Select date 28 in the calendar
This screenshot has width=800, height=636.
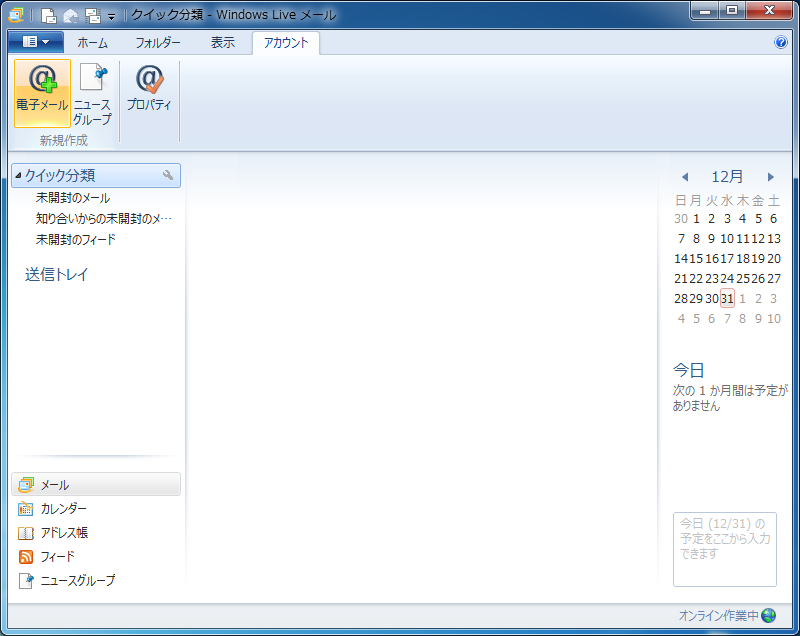[681, 298]
